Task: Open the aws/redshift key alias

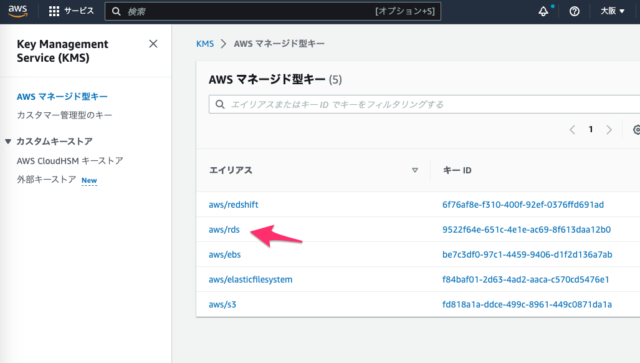Action: (x=233, y=205)
